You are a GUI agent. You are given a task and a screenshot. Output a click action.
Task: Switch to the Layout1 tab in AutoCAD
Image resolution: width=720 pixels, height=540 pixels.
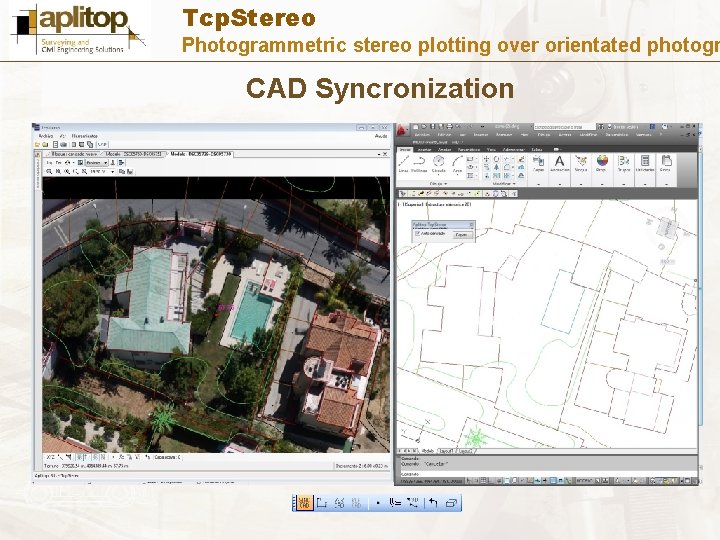[x=446, y=451]
